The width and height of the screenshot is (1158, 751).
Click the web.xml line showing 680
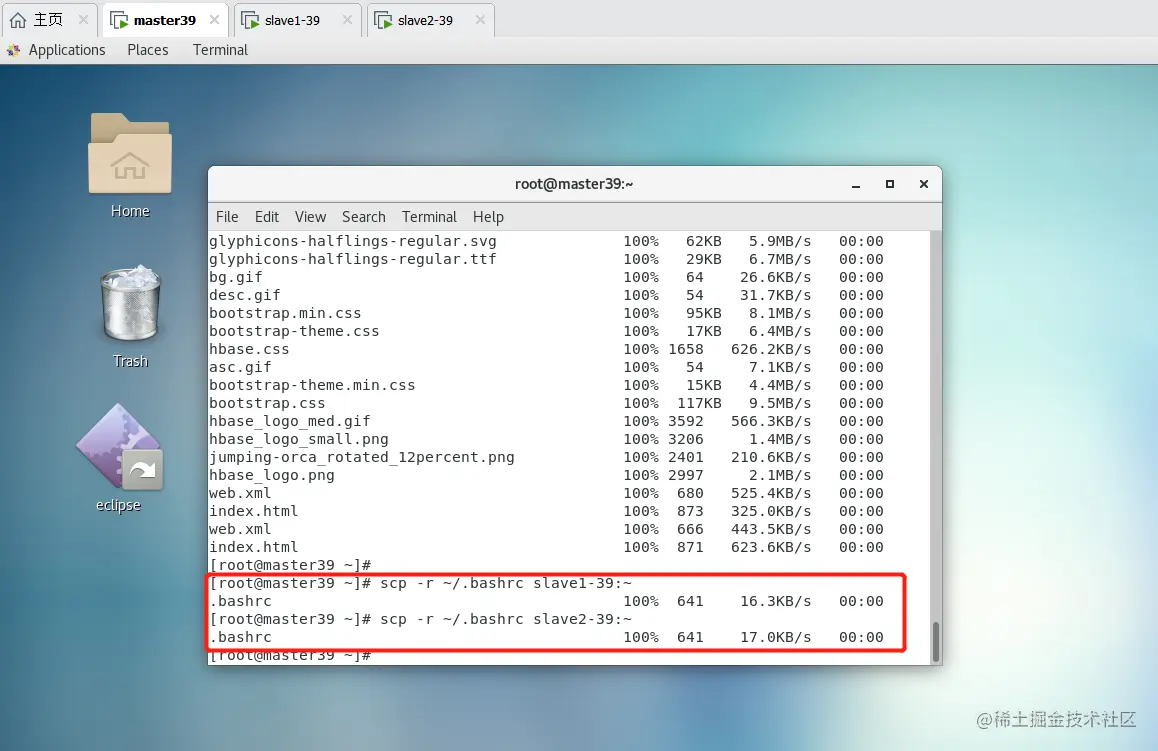coord(547,493)
